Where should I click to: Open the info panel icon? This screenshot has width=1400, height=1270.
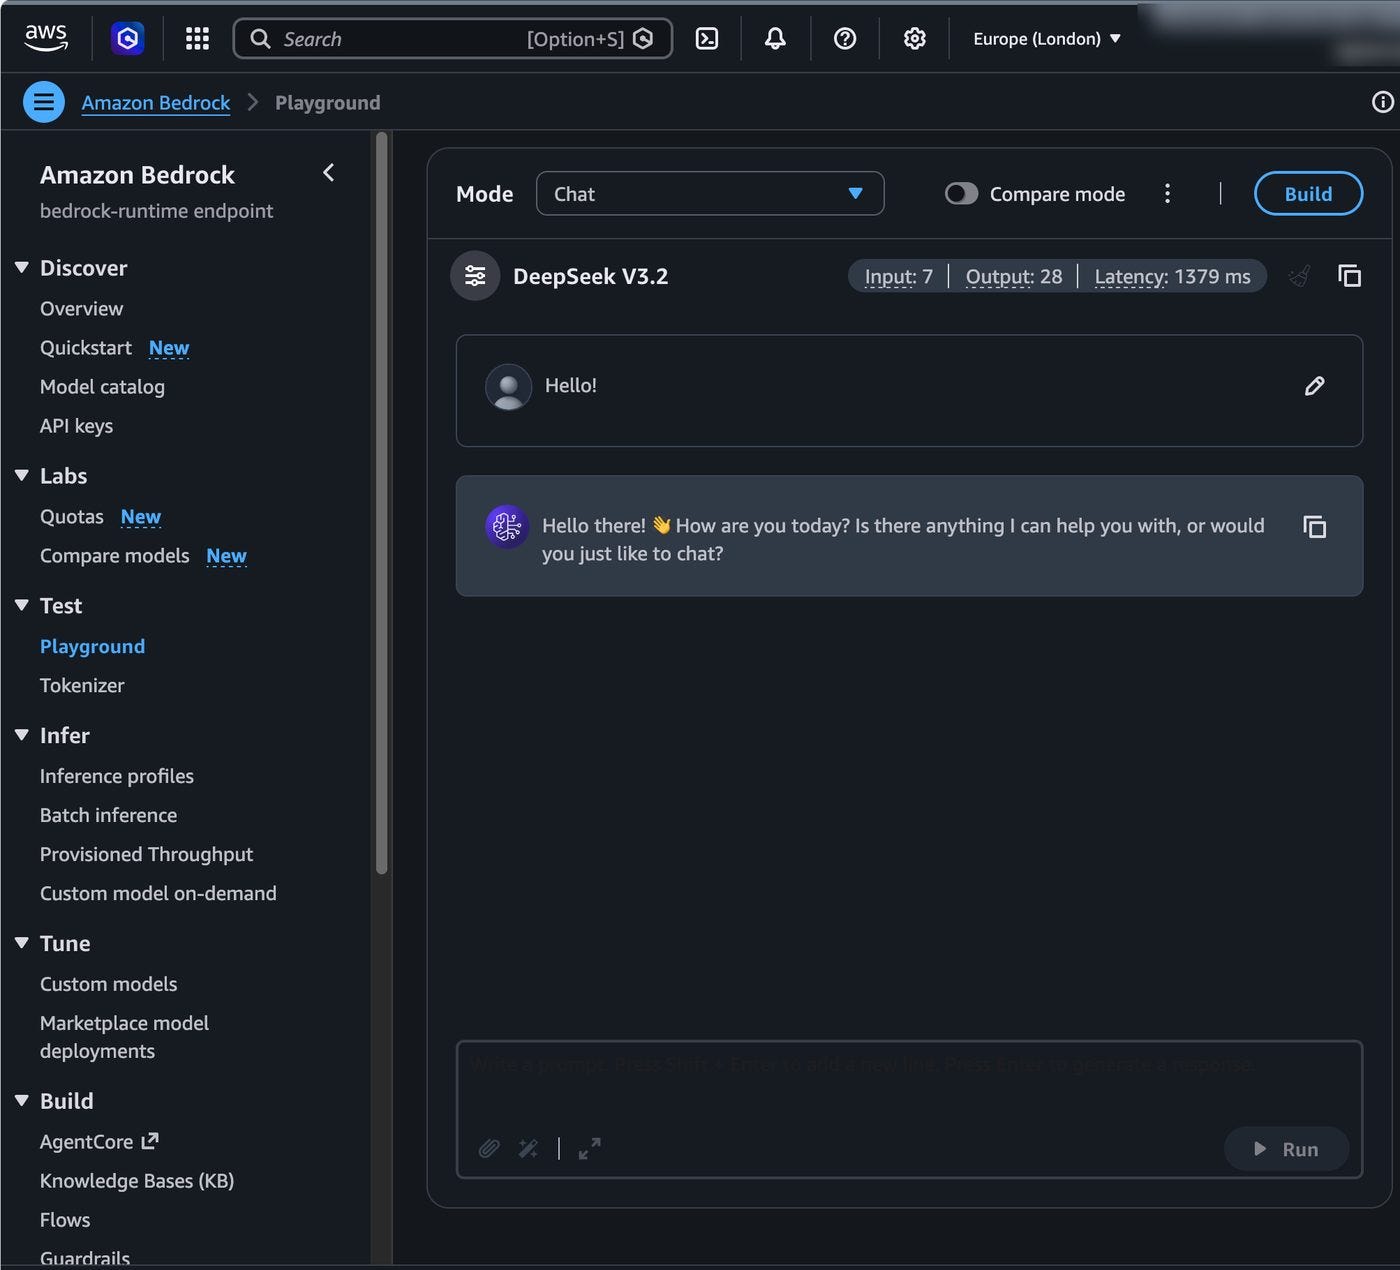pyautogui.click(x=1382, y=102)
